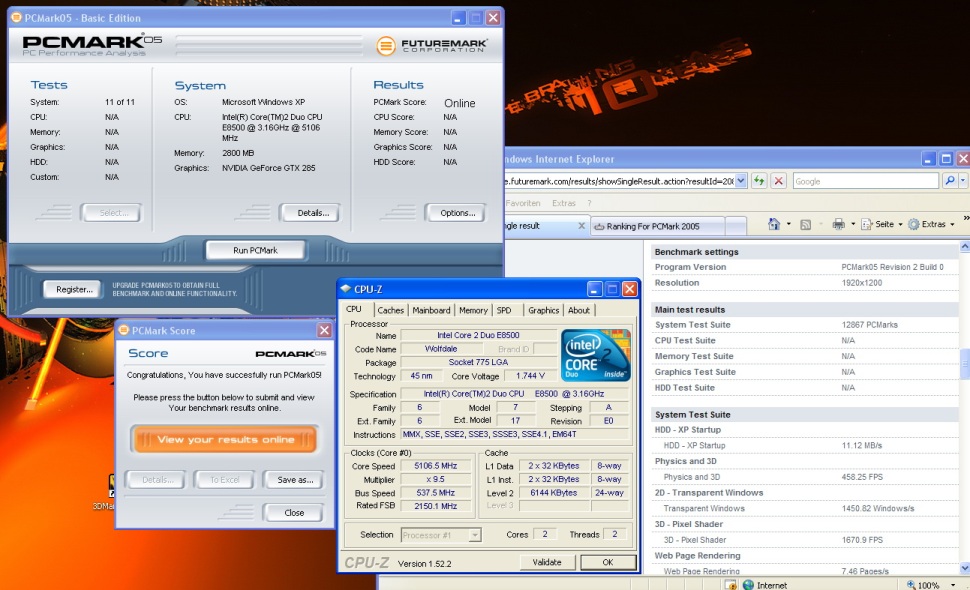Switch to the SPD tab in CPU-Z
Screen dimensions: 970x590
point(504,310)
